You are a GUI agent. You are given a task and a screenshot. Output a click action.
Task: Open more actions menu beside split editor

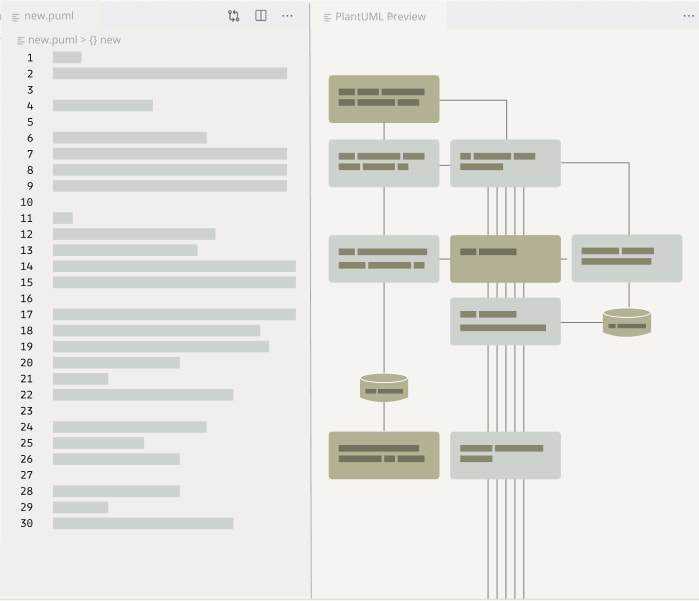(x=287, y=16)
